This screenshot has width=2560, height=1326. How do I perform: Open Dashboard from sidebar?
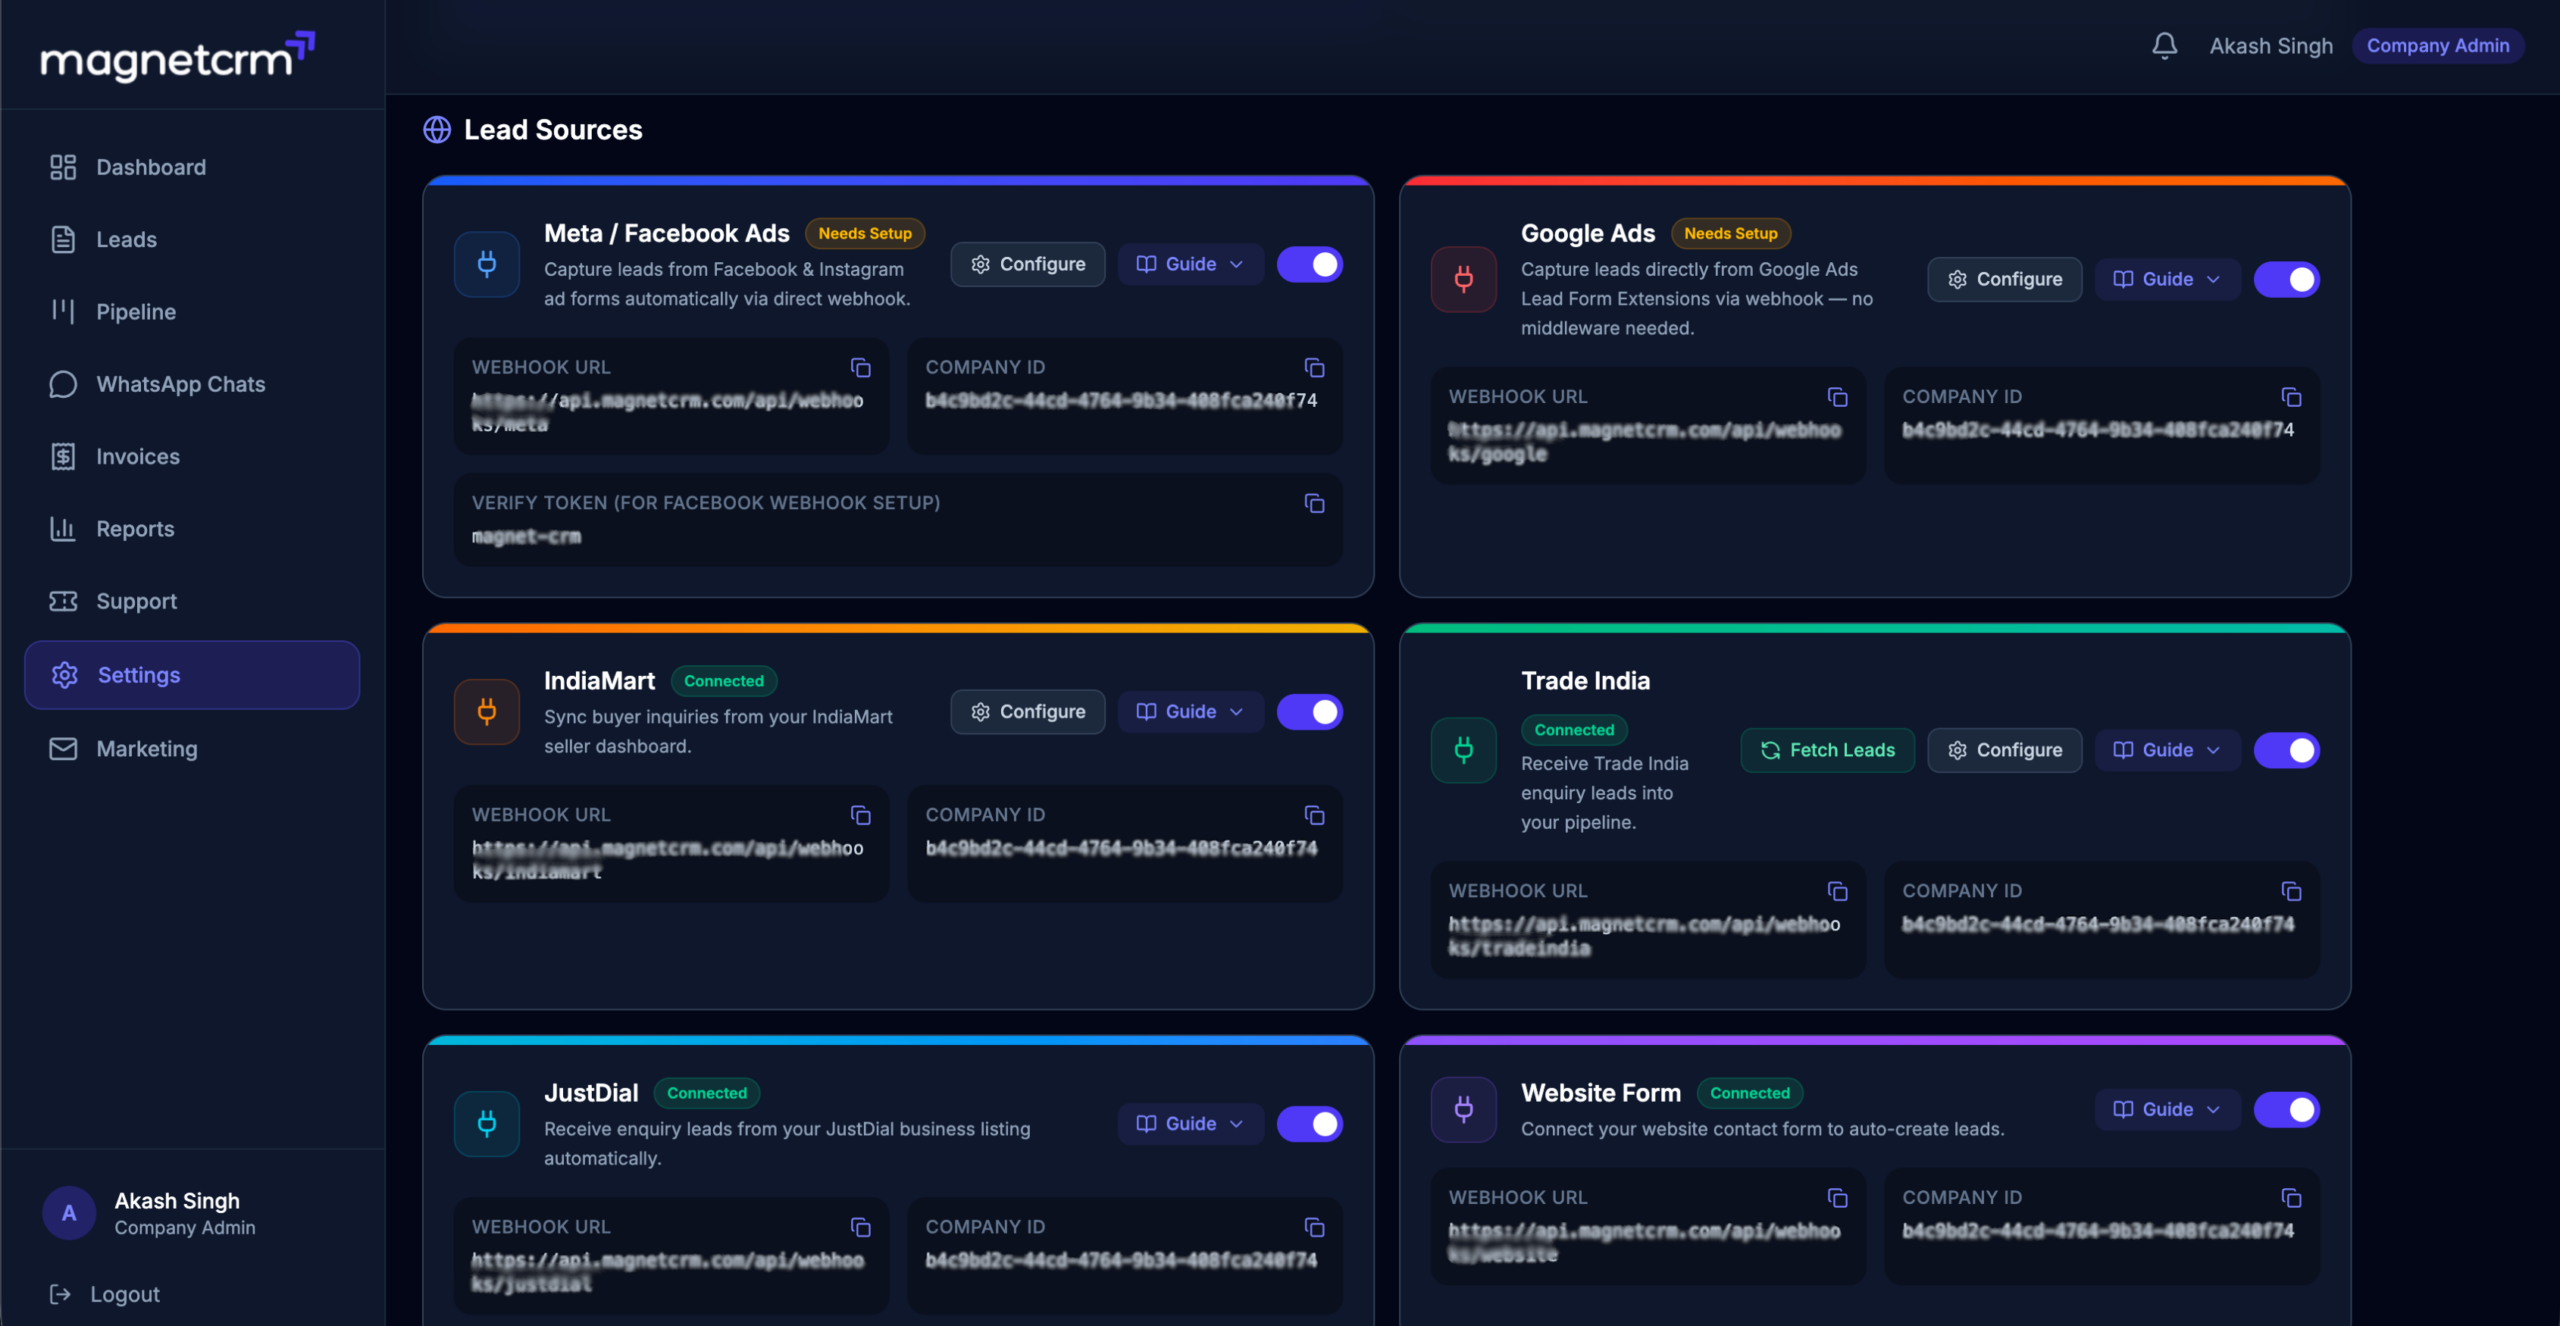click(192, 167)
